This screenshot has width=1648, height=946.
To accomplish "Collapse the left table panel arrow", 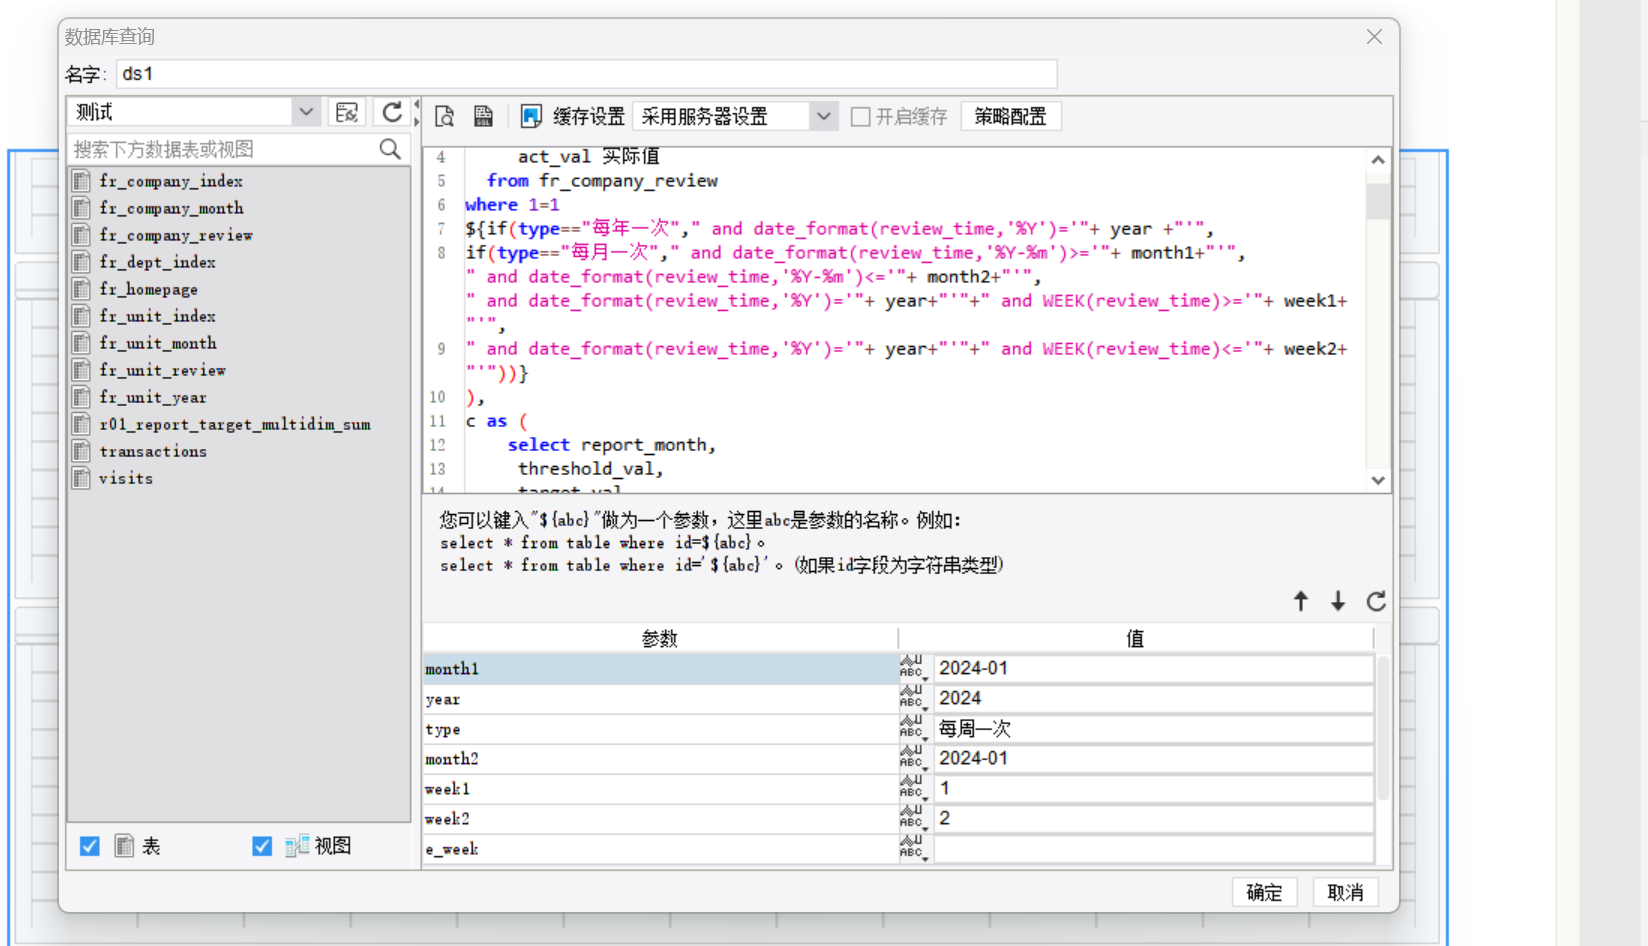I will tap(417, 103).
